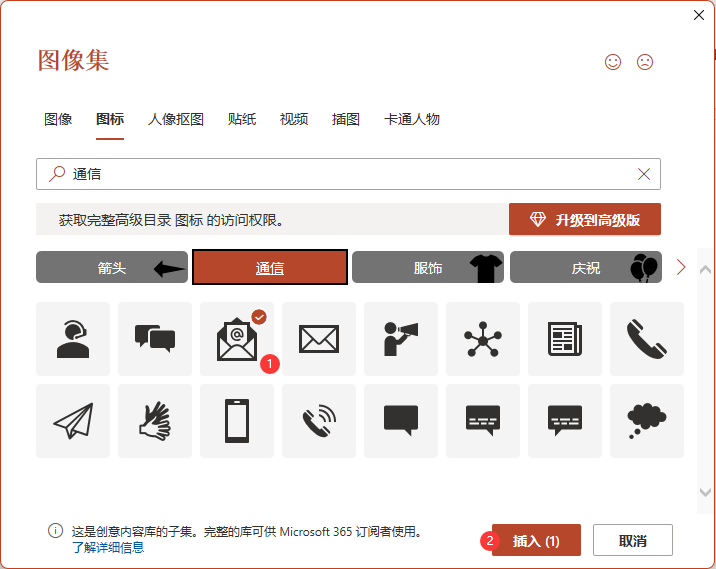Select the telephone handset icon
Viewport: 716px width, 569px height.
tap(647, 339)
